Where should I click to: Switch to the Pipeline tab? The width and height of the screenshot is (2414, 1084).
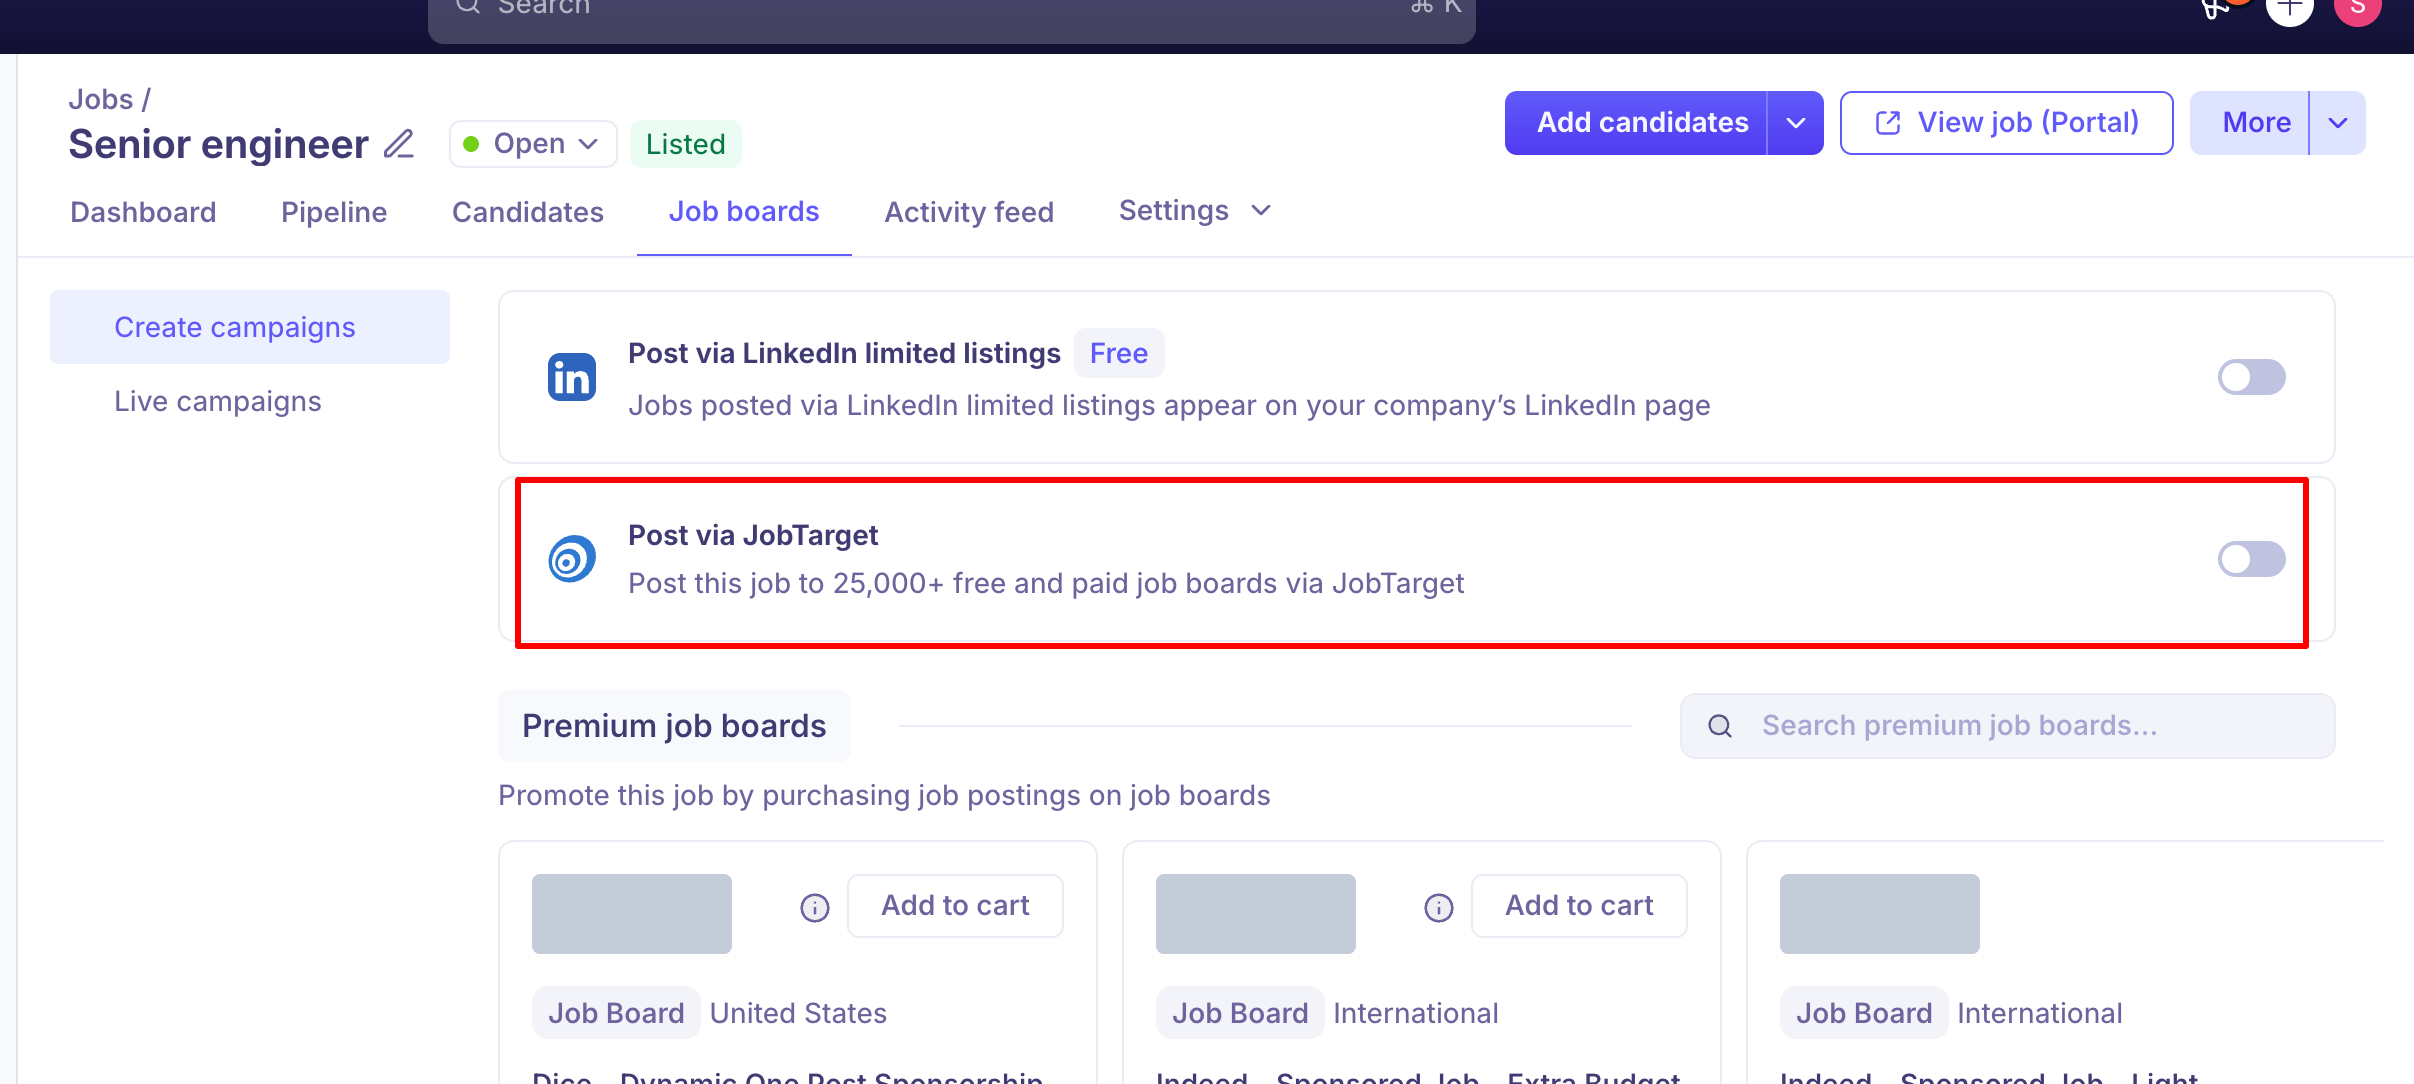tap(334, 212)
